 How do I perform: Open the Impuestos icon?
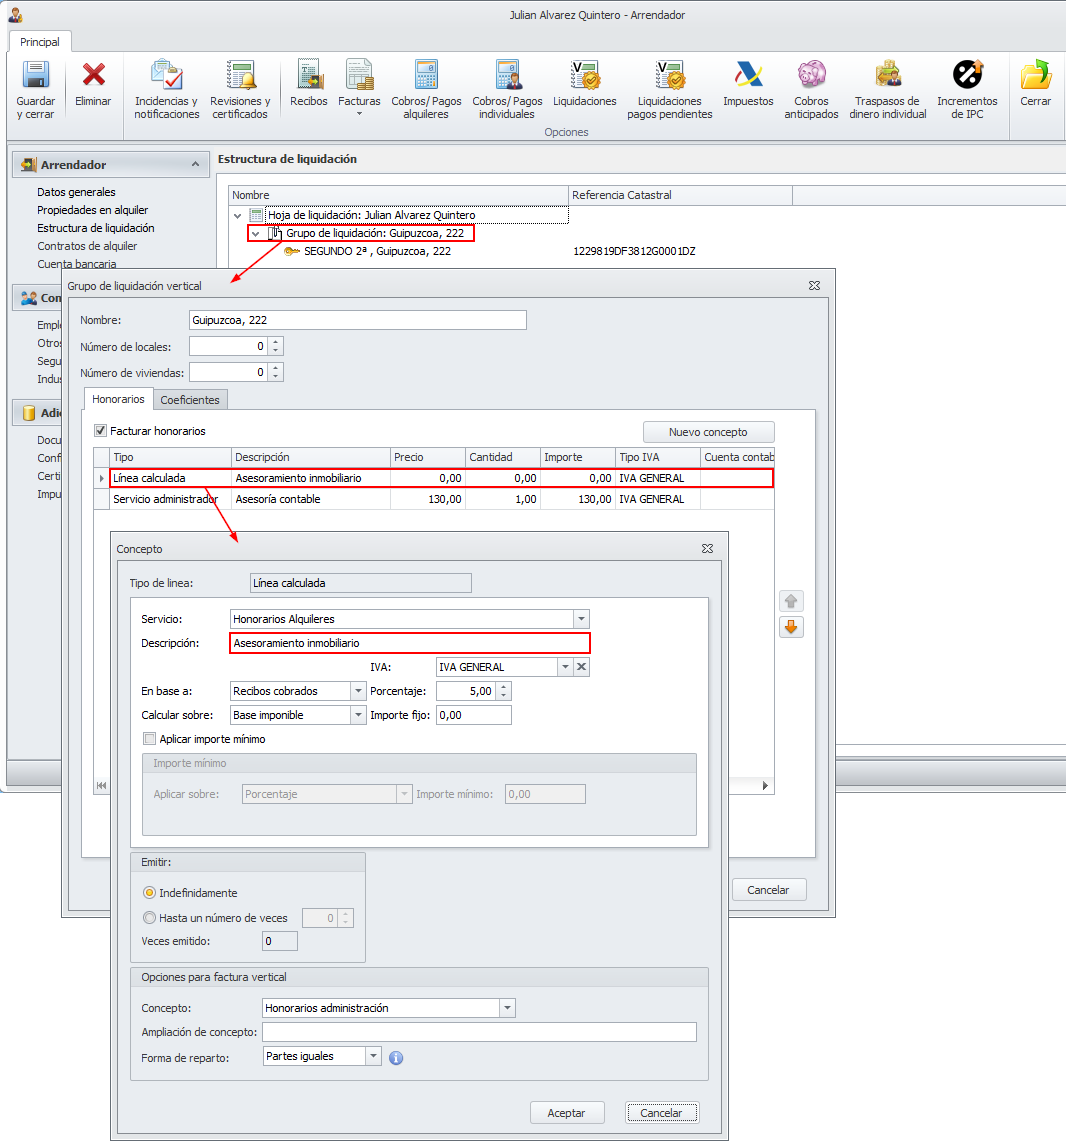748,77
